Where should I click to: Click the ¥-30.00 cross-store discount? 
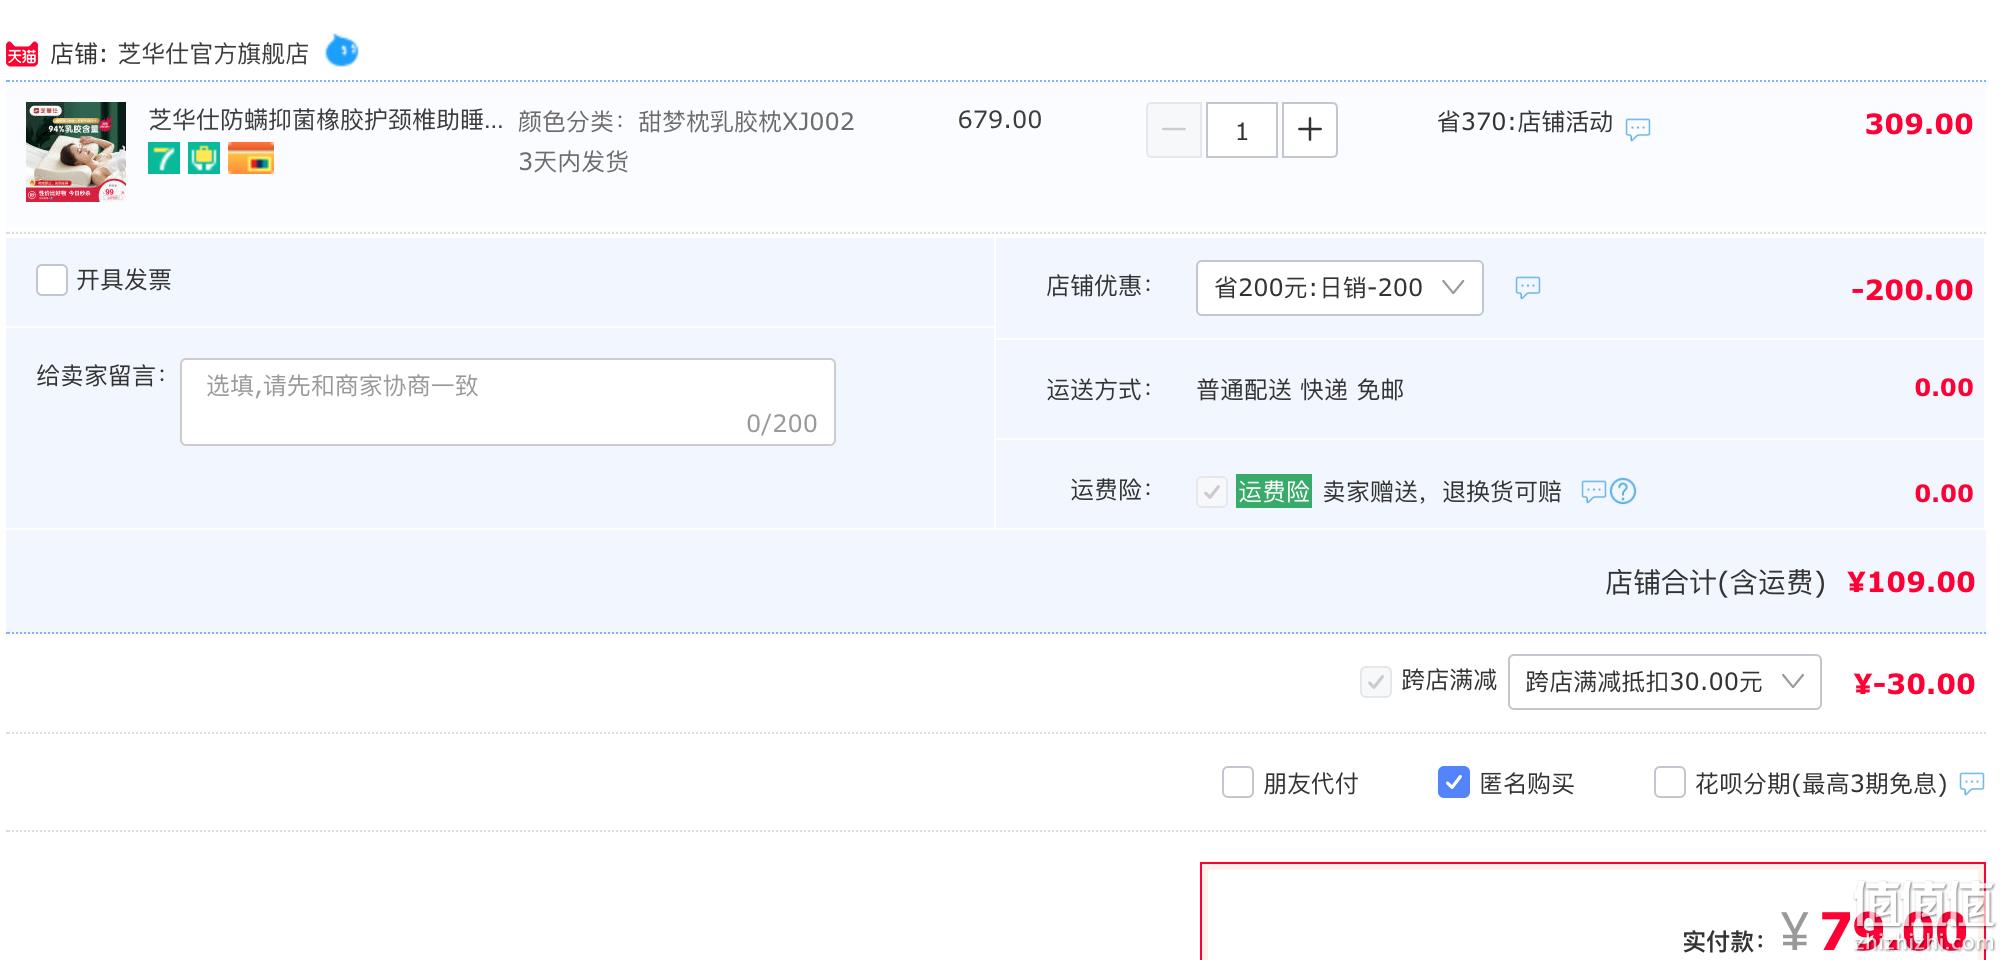pos(1914,684)
